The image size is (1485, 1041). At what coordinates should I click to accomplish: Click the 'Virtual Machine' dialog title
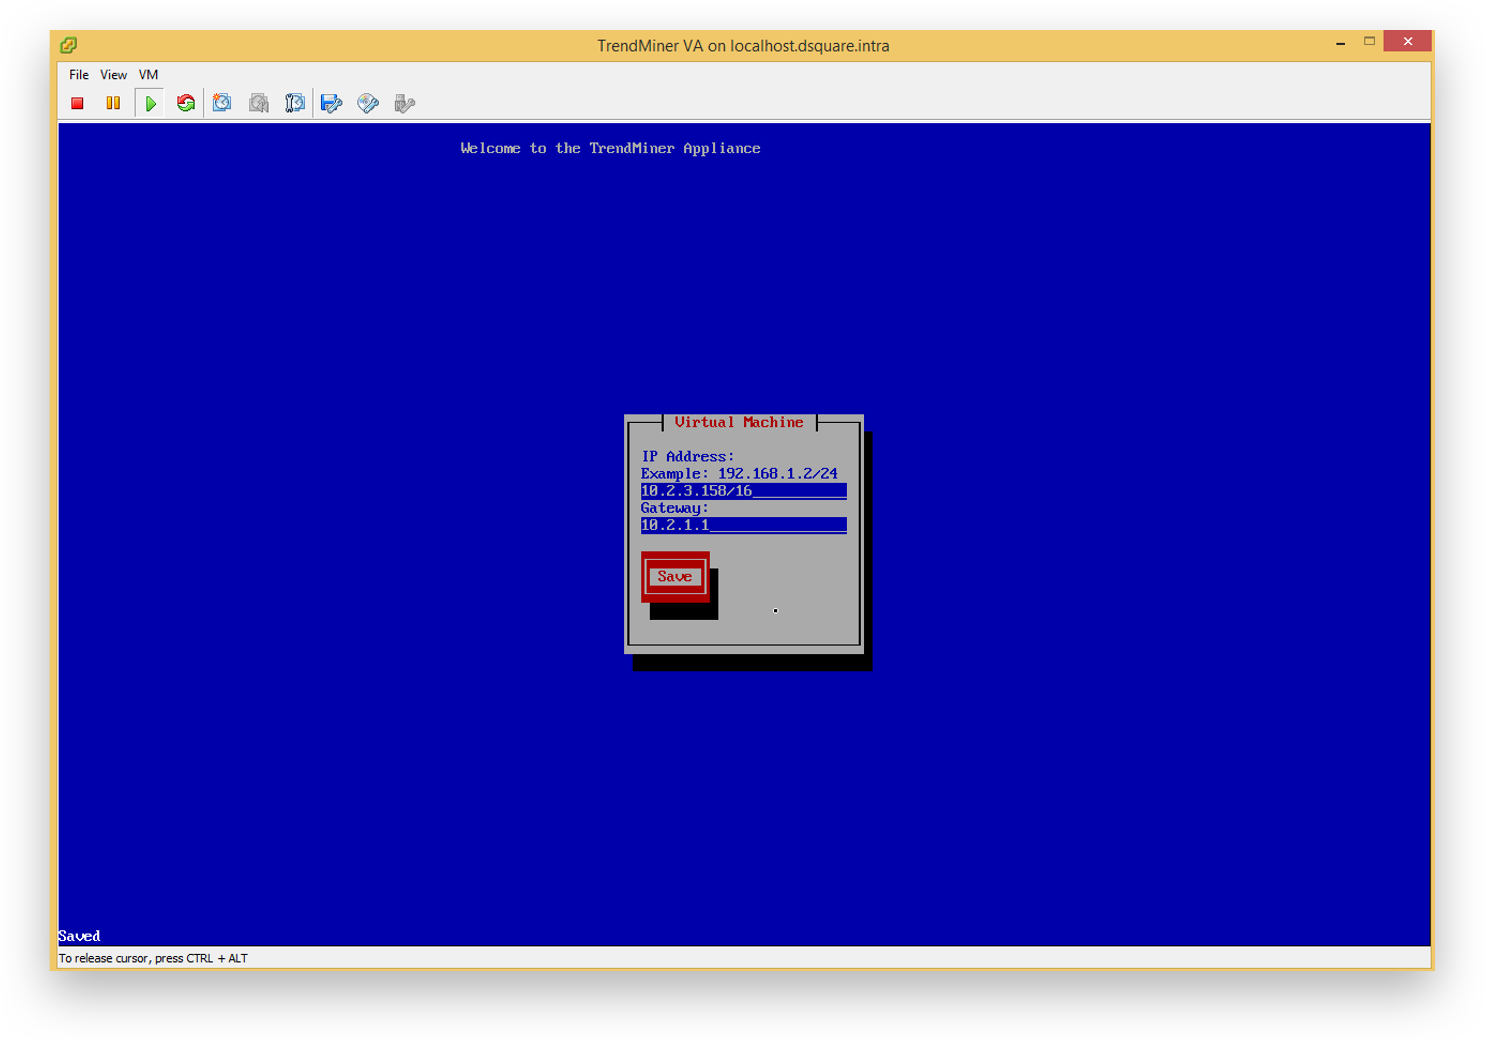click(x=739, y=423)
